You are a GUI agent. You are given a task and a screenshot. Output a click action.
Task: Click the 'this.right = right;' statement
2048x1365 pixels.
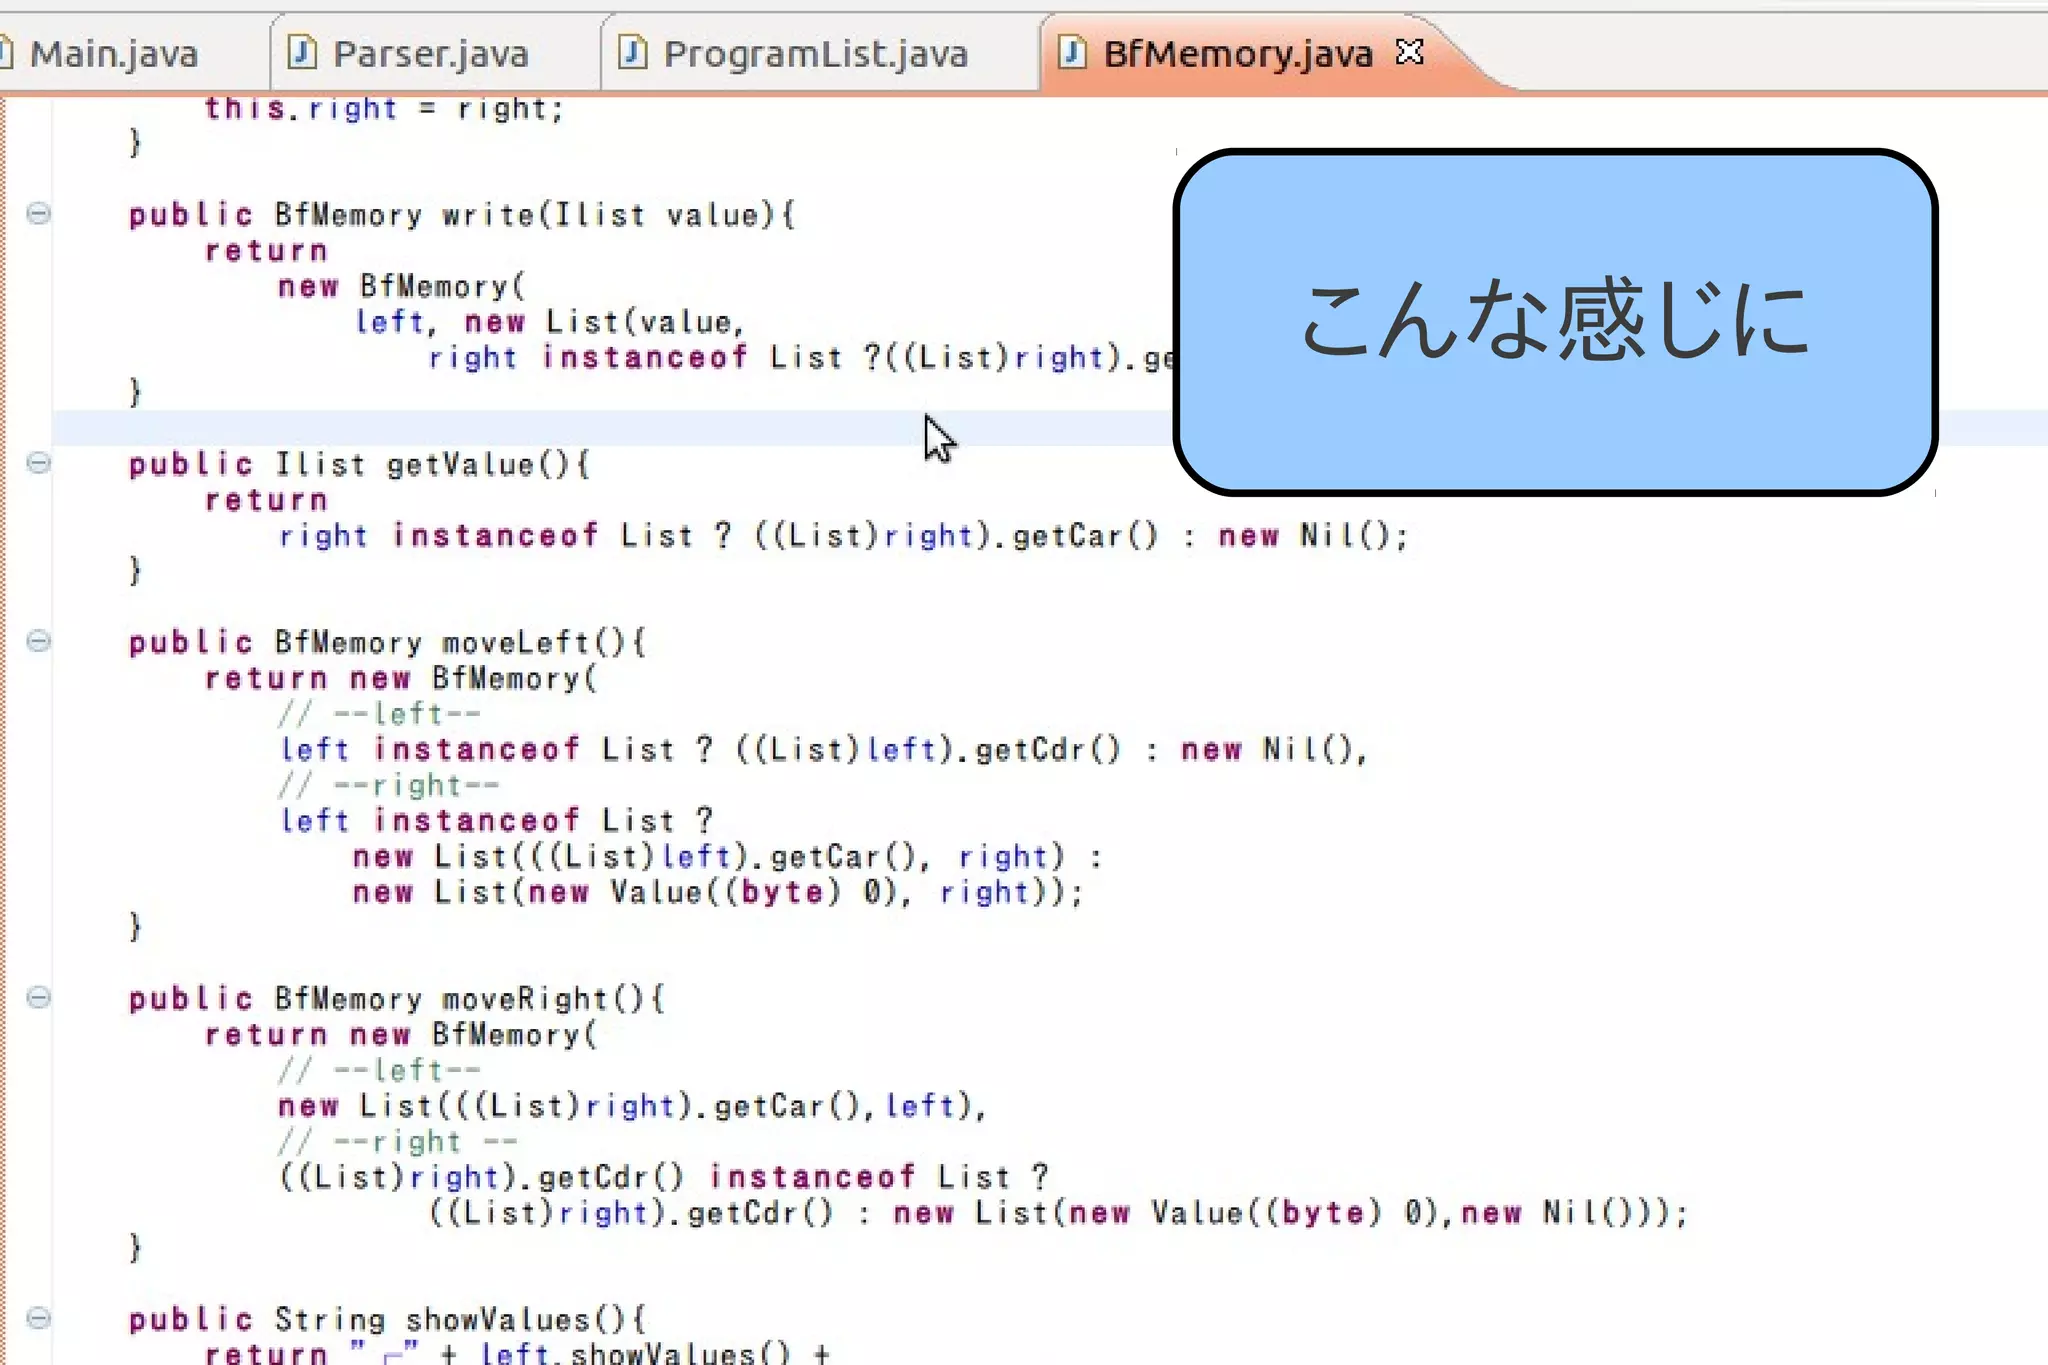click(384, 109)
